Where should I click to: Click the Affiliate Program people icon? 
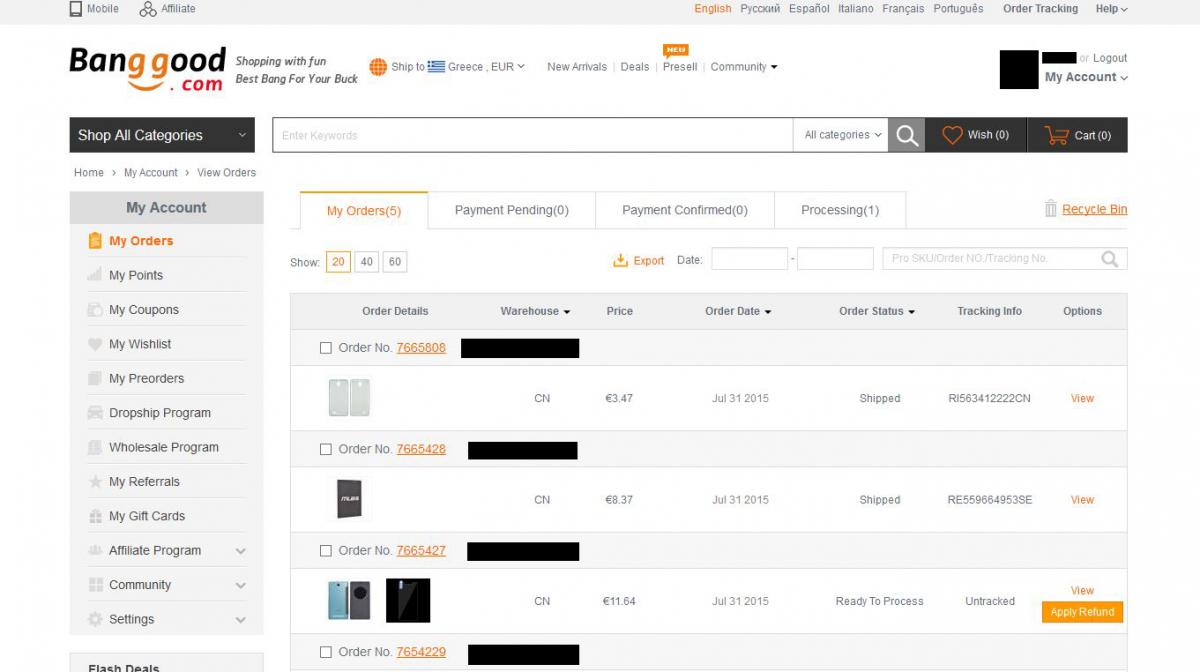coord(95,551)
